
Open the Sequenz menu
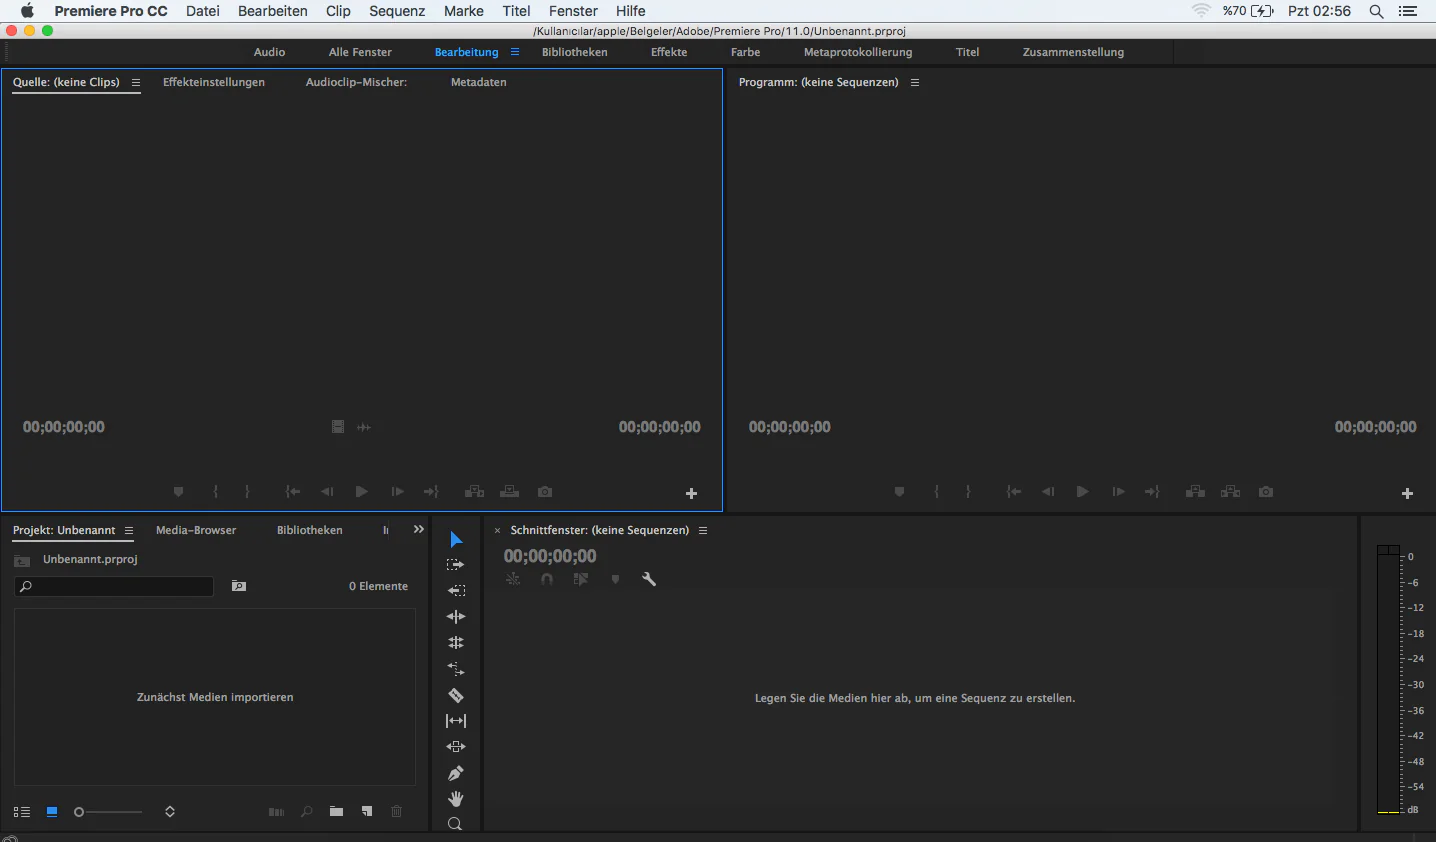pos(396,11)
